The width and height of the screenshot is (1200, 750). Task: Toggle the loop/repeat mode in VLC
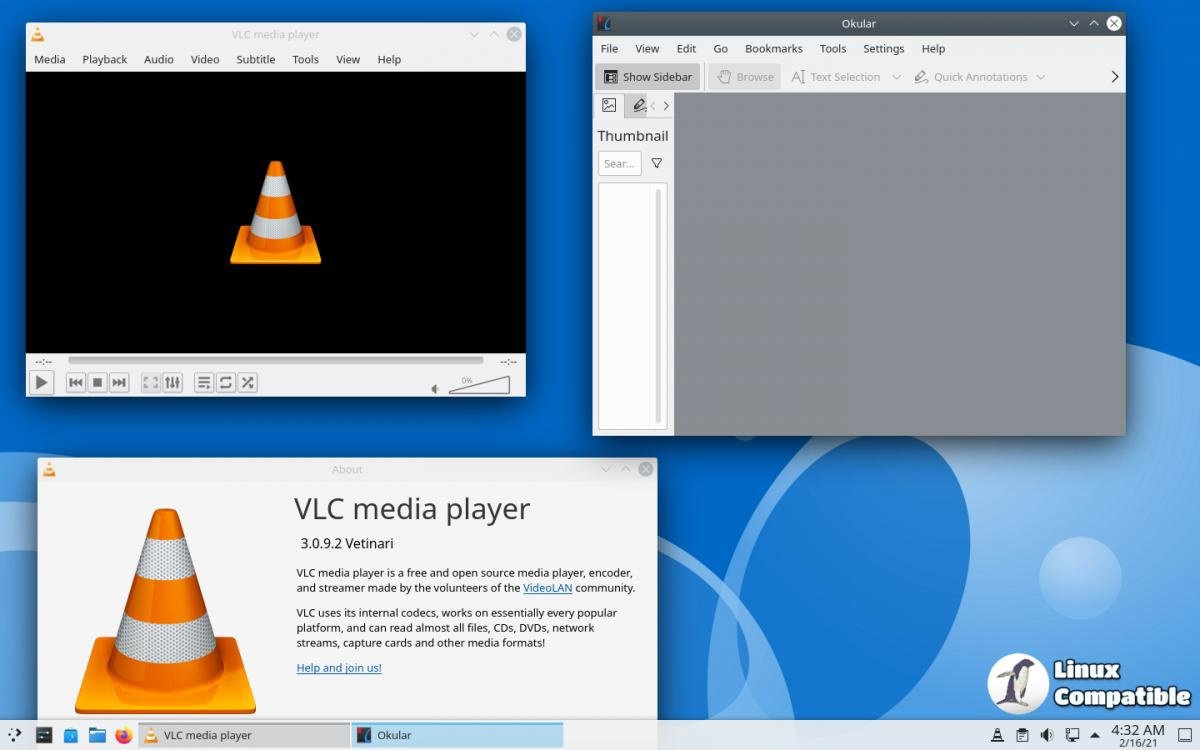(226, 382)
